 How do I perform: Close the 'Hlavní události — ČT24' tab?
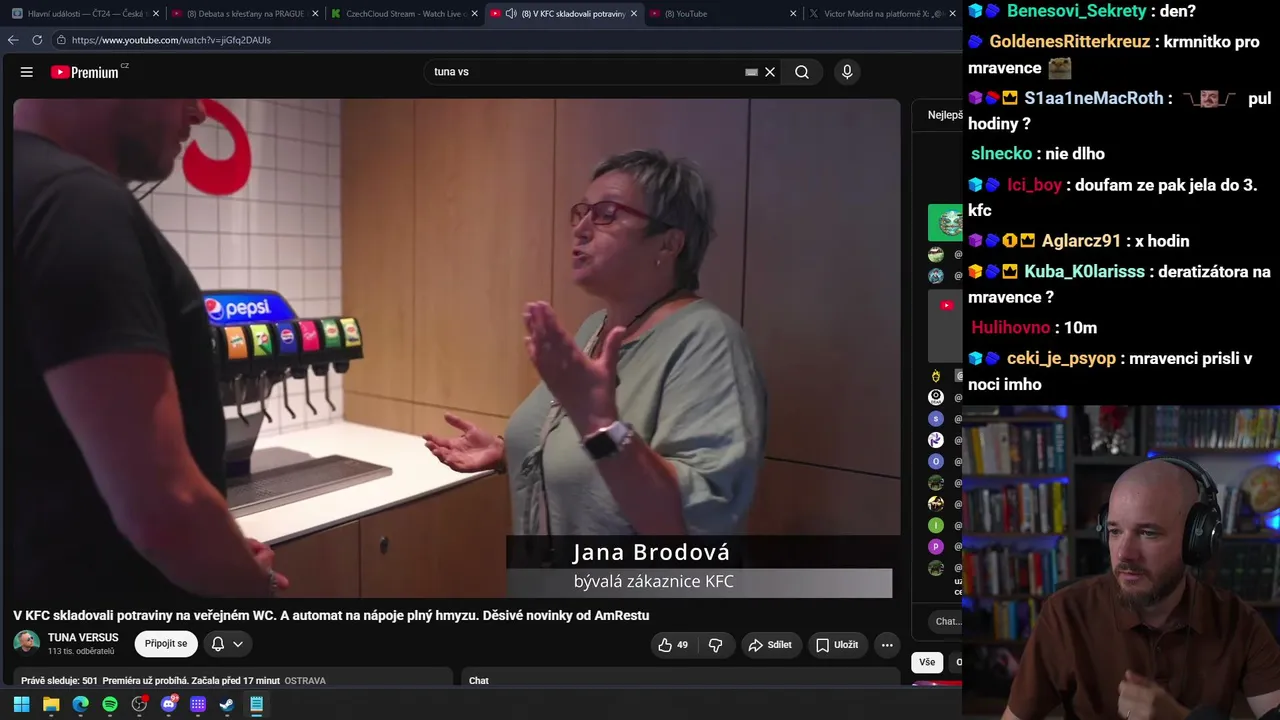click(156, 14)
